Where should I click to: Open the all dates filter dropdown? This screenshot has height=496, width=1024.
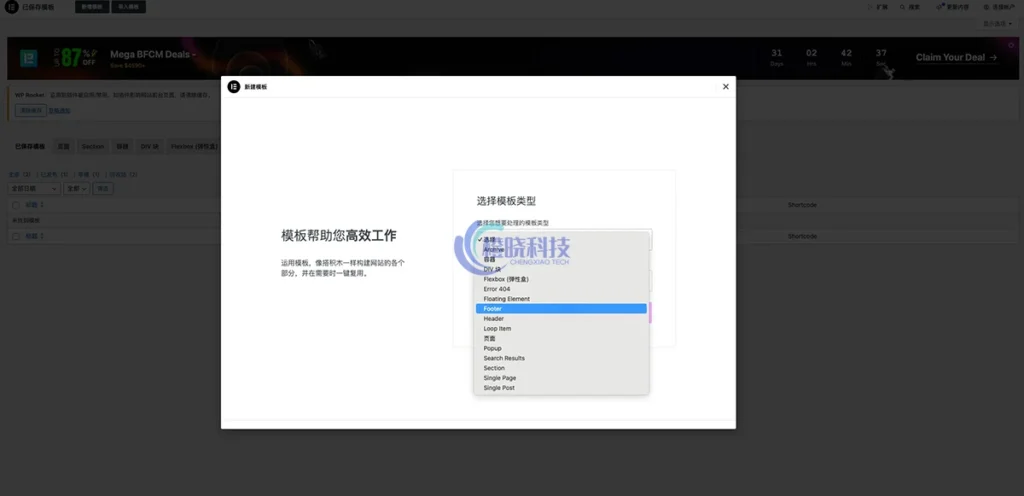pyautogui.click(x=33, y=188)
